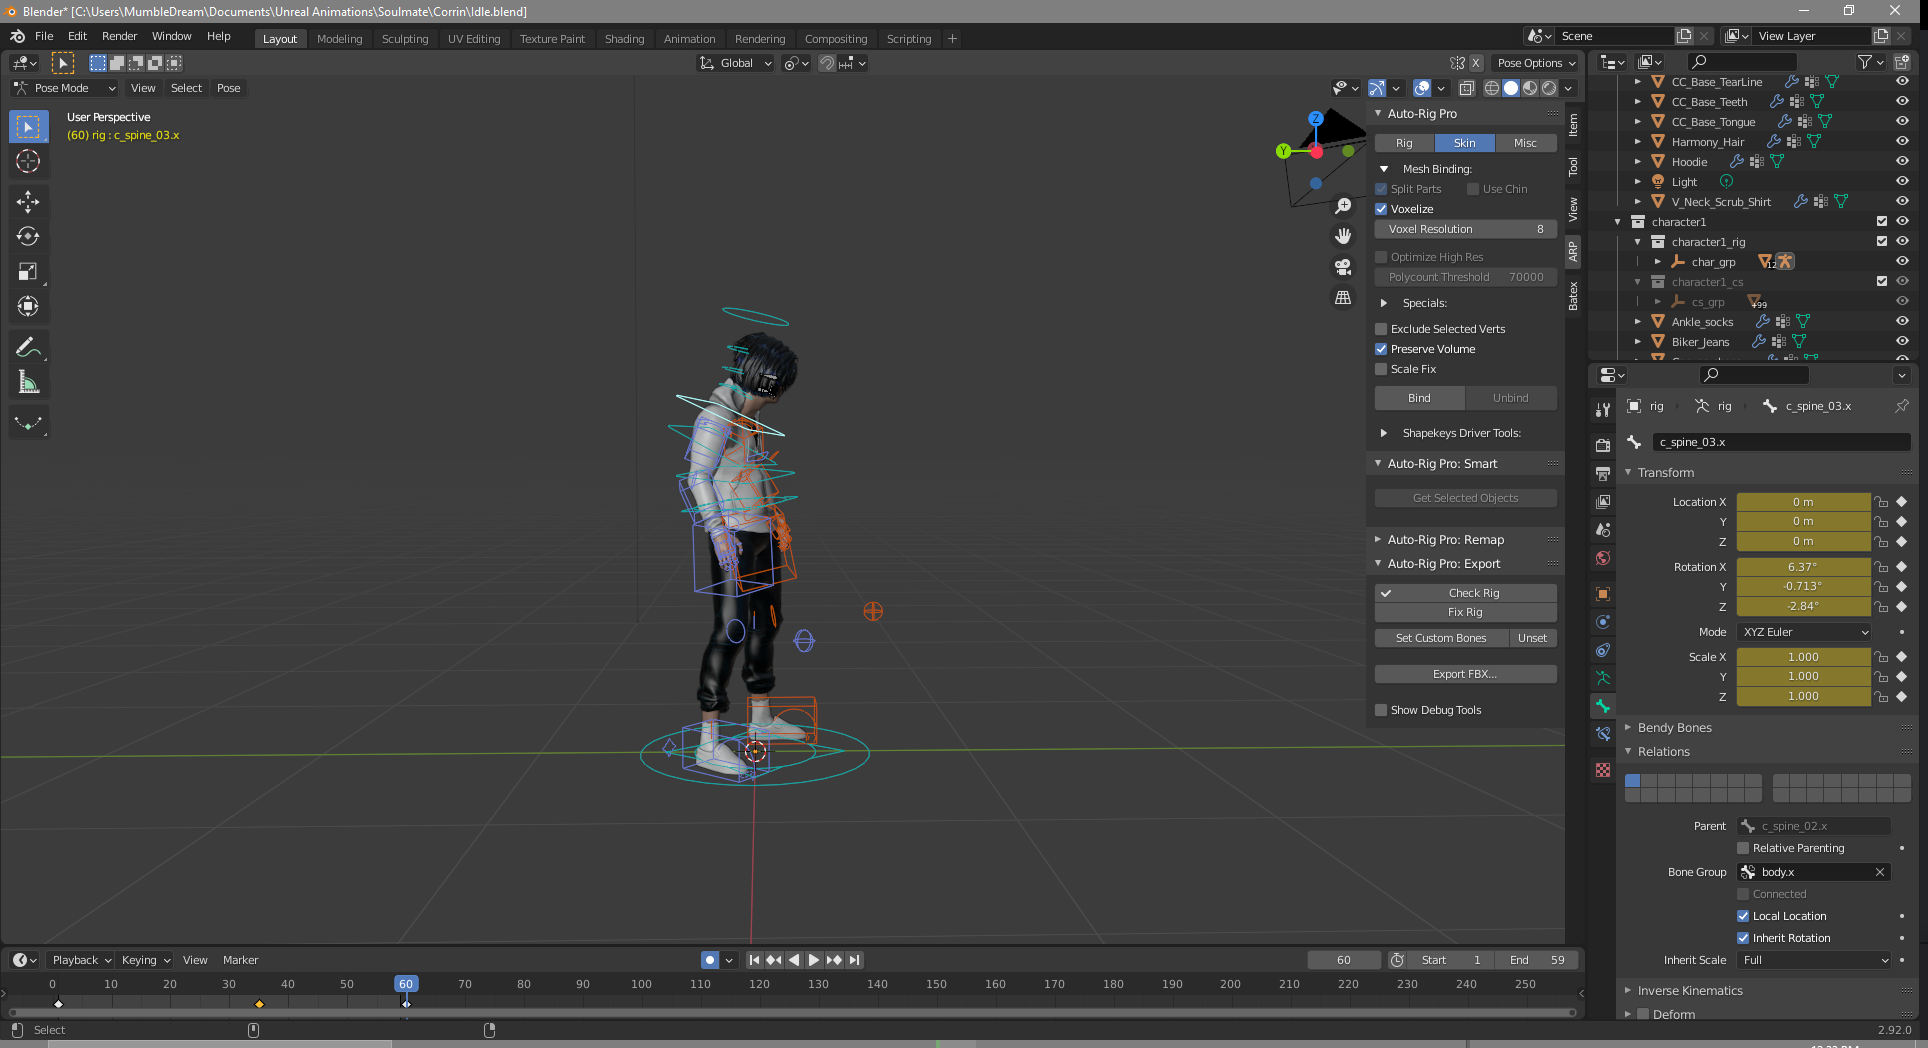Viewport: 1928px width, 1048px height.
Task: Toggle Inherit Rotation checkbox
Action: pyautogui.click(x=1743, y=938)
